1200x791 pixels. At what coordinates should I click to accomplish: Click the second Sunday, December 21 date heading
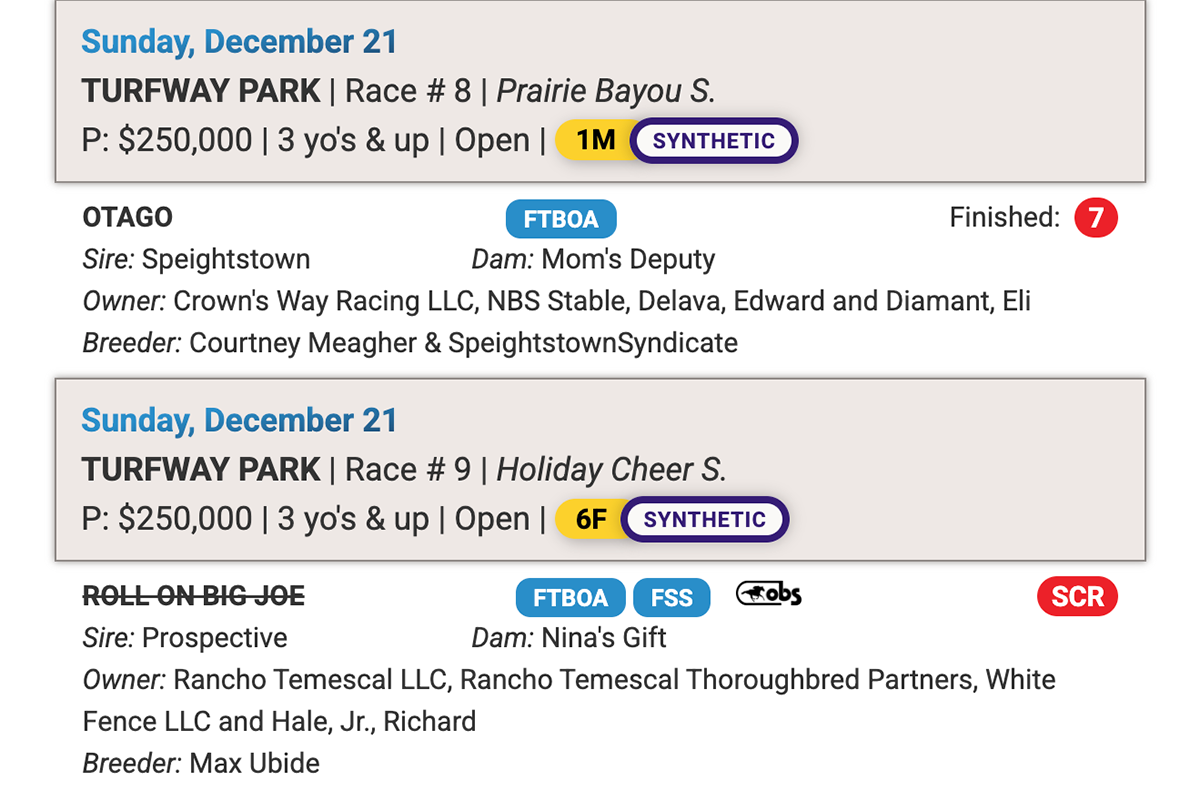(x=239, y=421)
